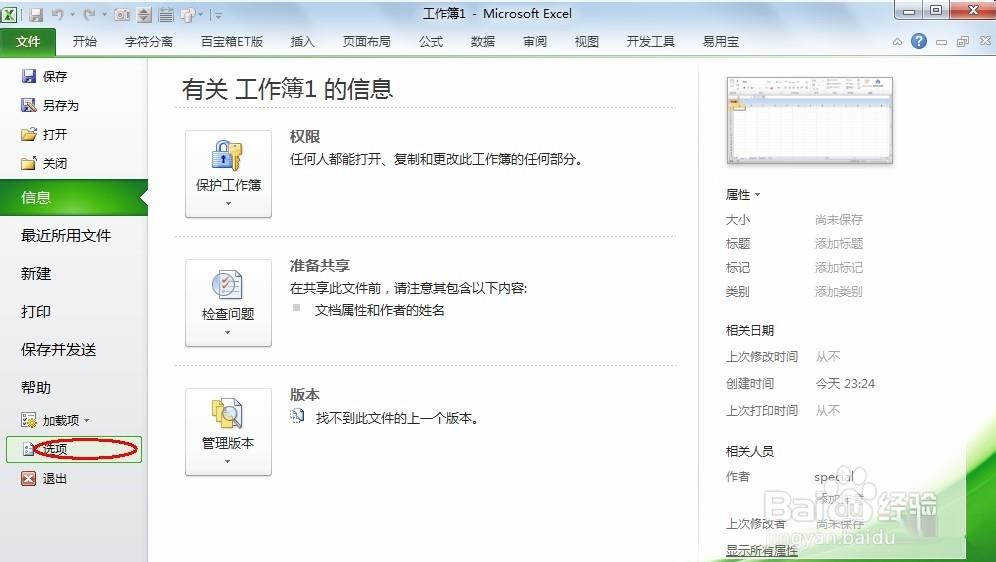Click the workbook window restore icon
This screenshot has height=562, width=996.
tap(963, 42)
